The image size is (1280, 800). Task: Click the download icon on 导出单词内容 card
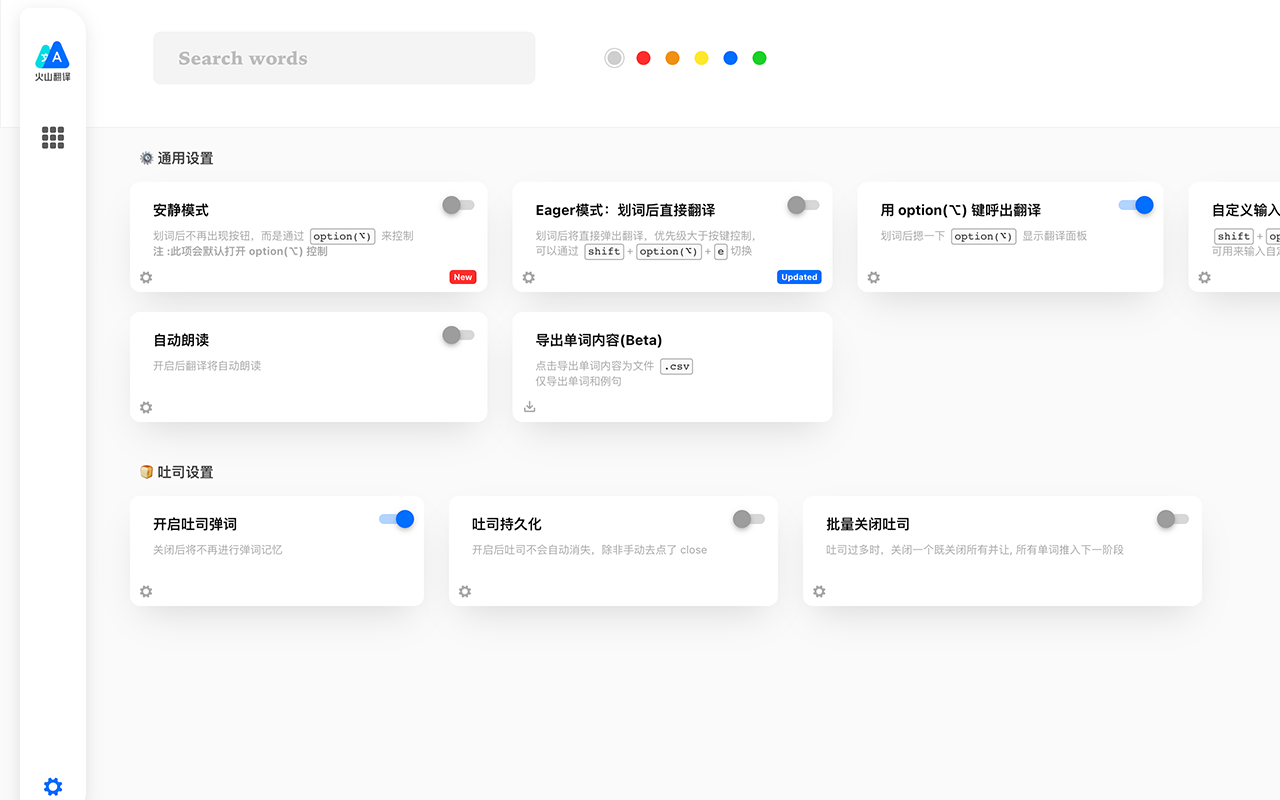point(530,407)
